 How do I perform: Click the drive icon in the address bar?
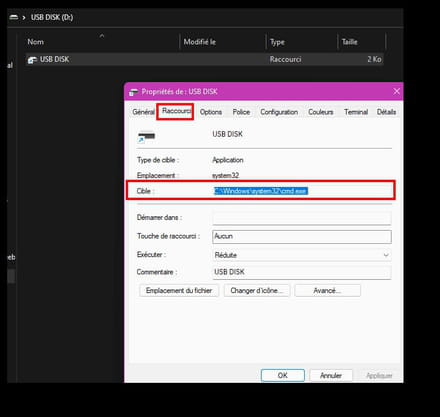(x=14, y=17)
